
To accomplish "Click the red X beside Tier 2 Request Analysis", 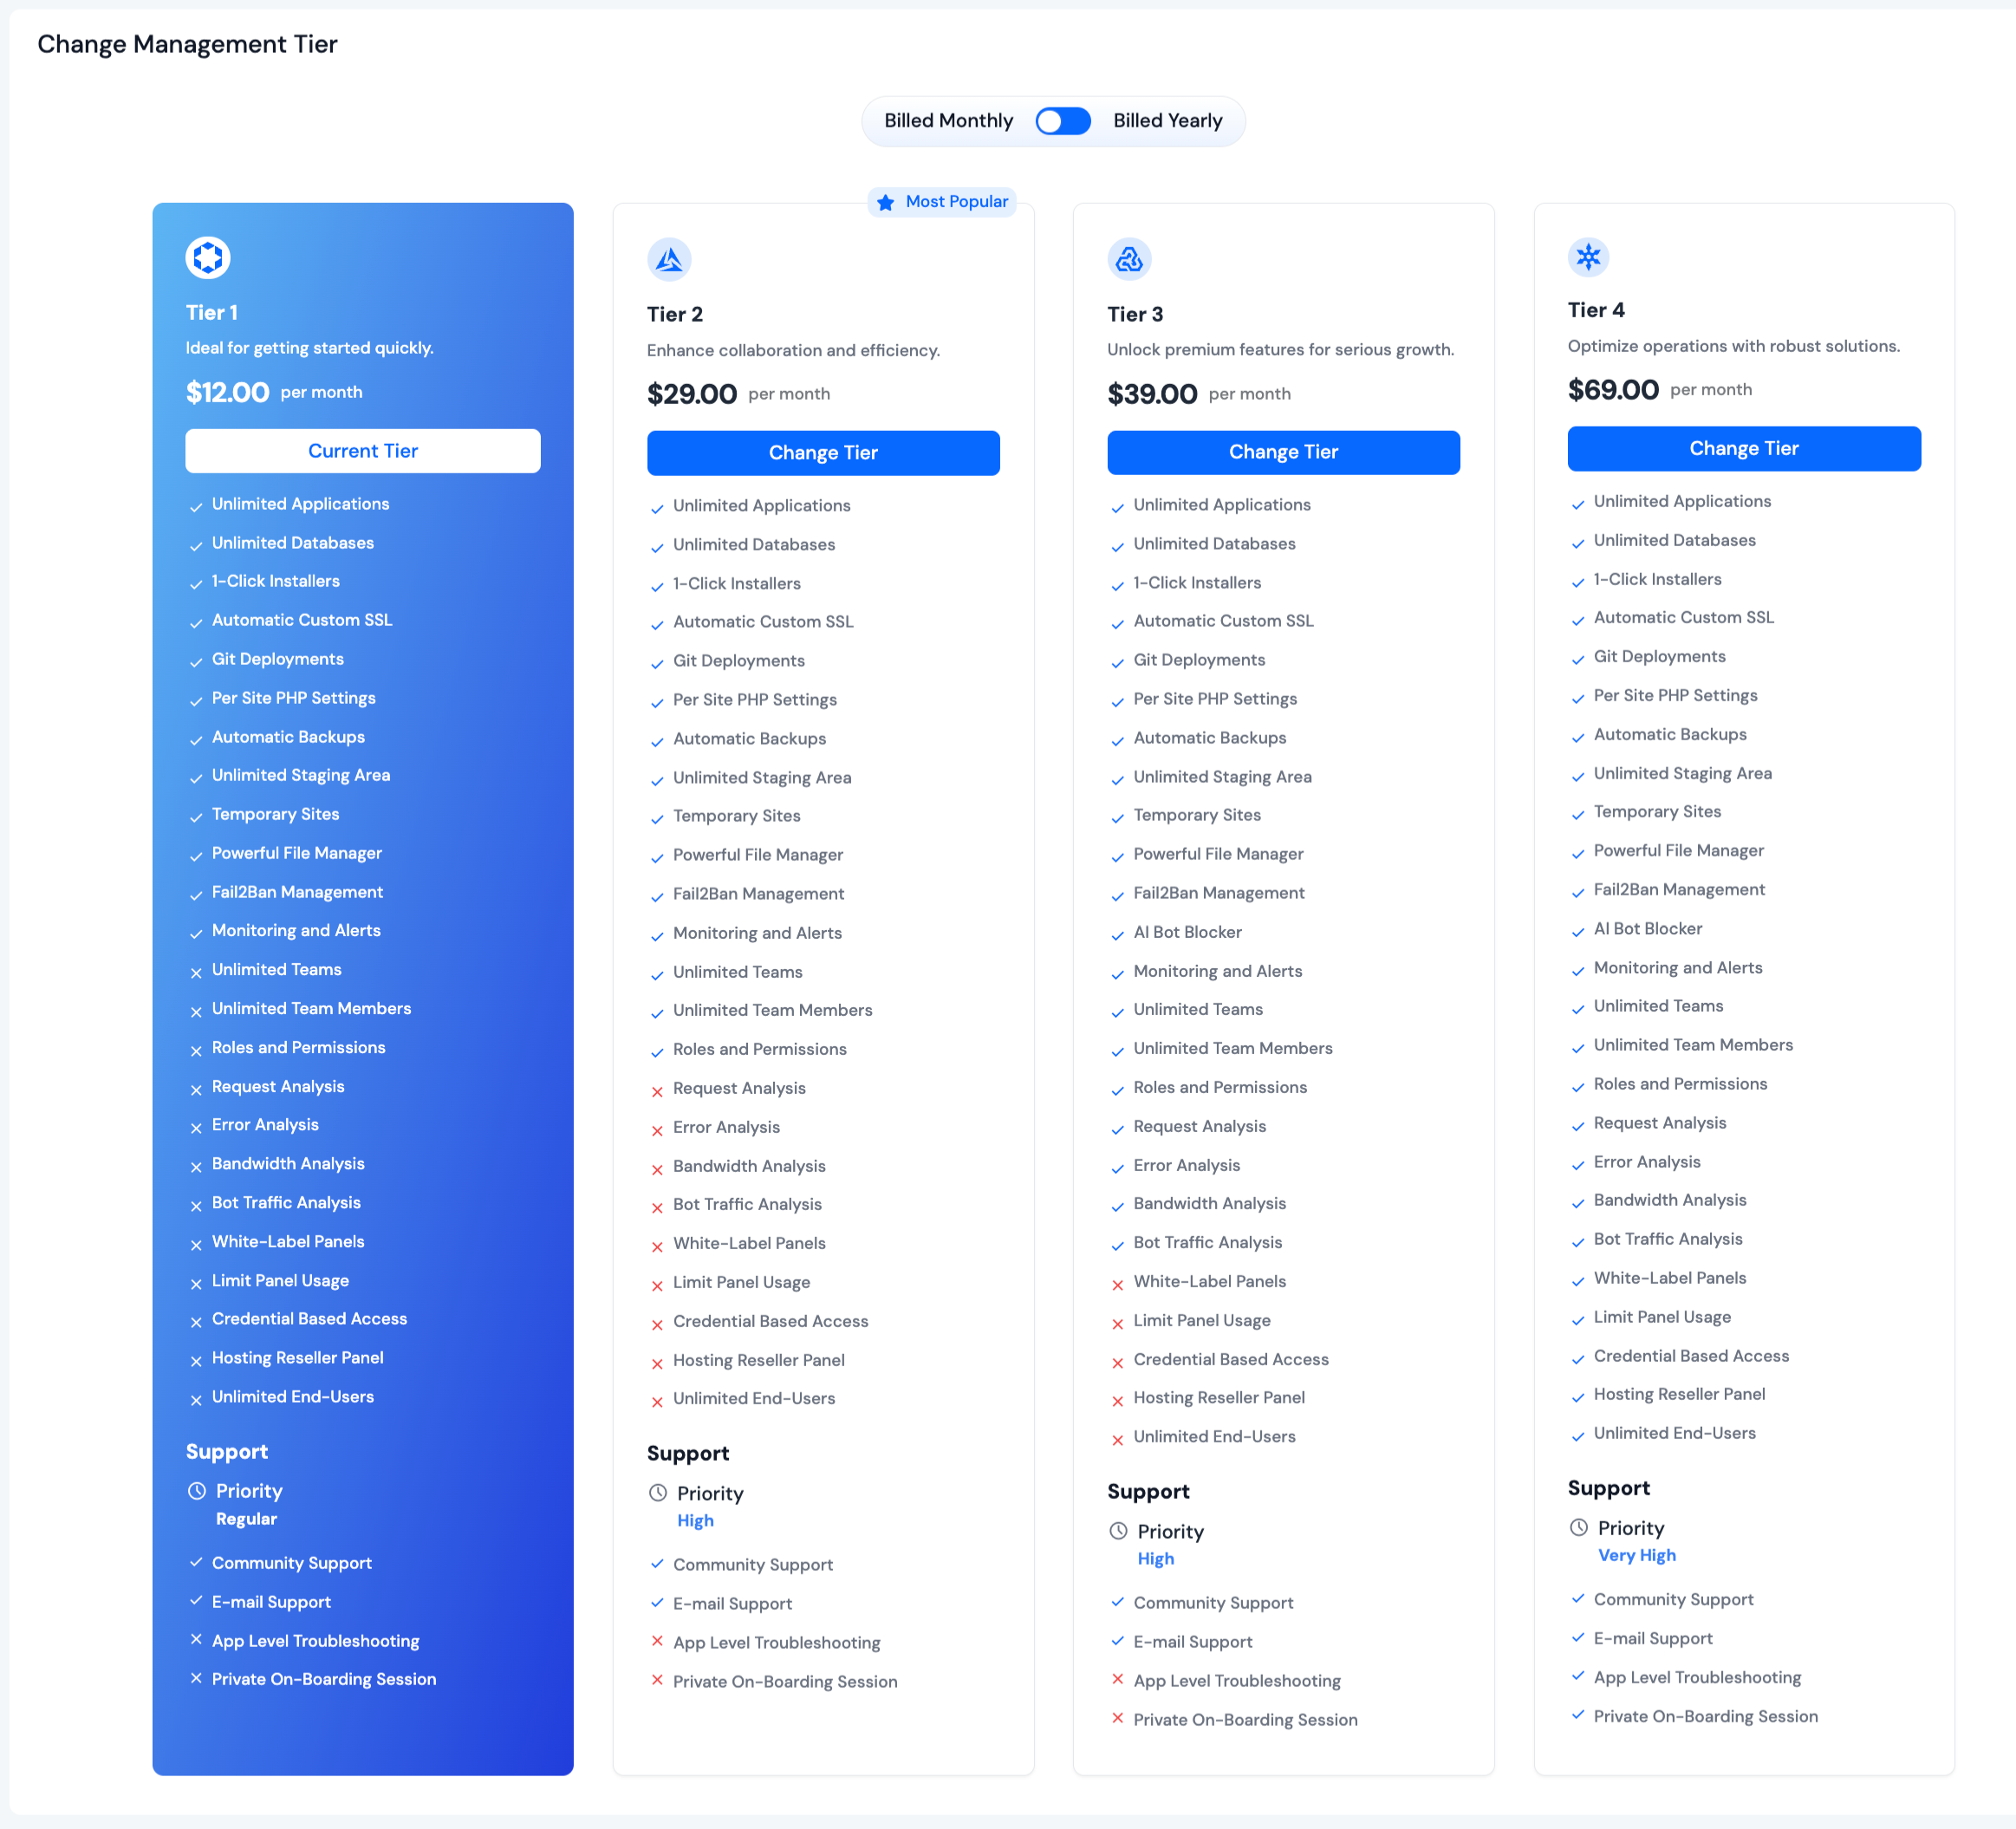I will pyautogui.click(x=657, y=1091).
